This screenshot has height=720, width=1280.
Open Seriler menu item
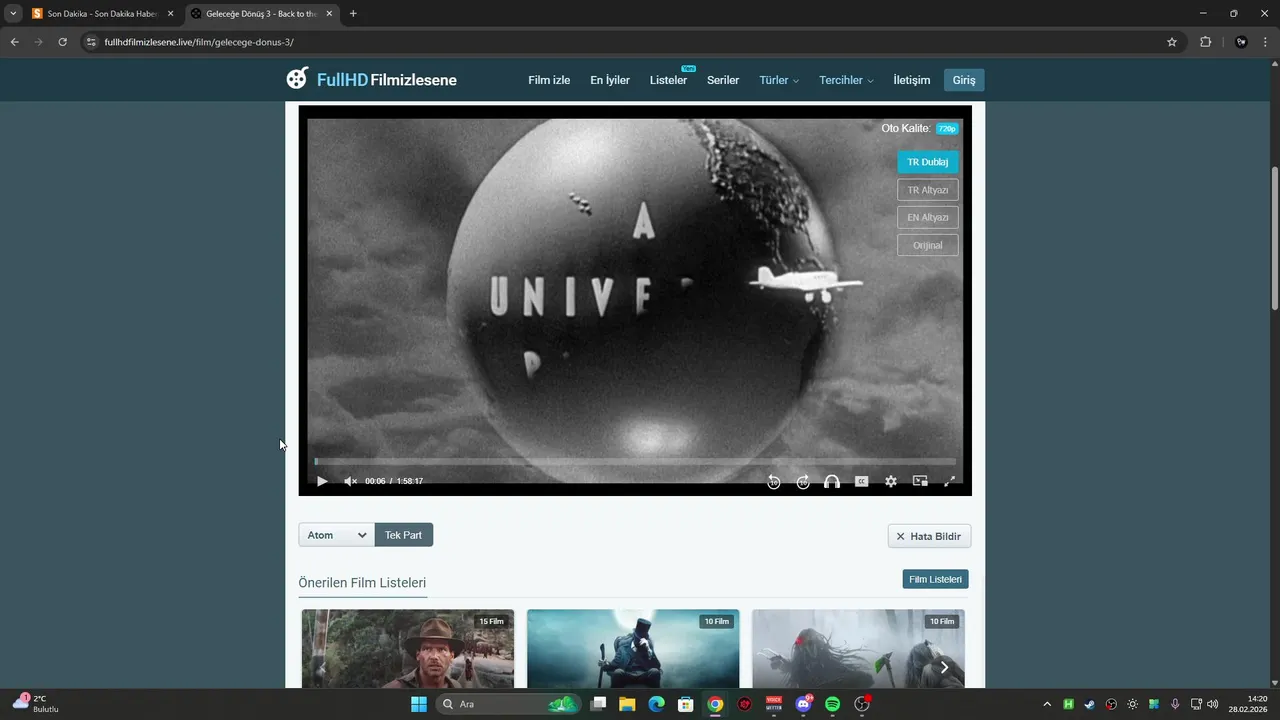pos(723,80)
